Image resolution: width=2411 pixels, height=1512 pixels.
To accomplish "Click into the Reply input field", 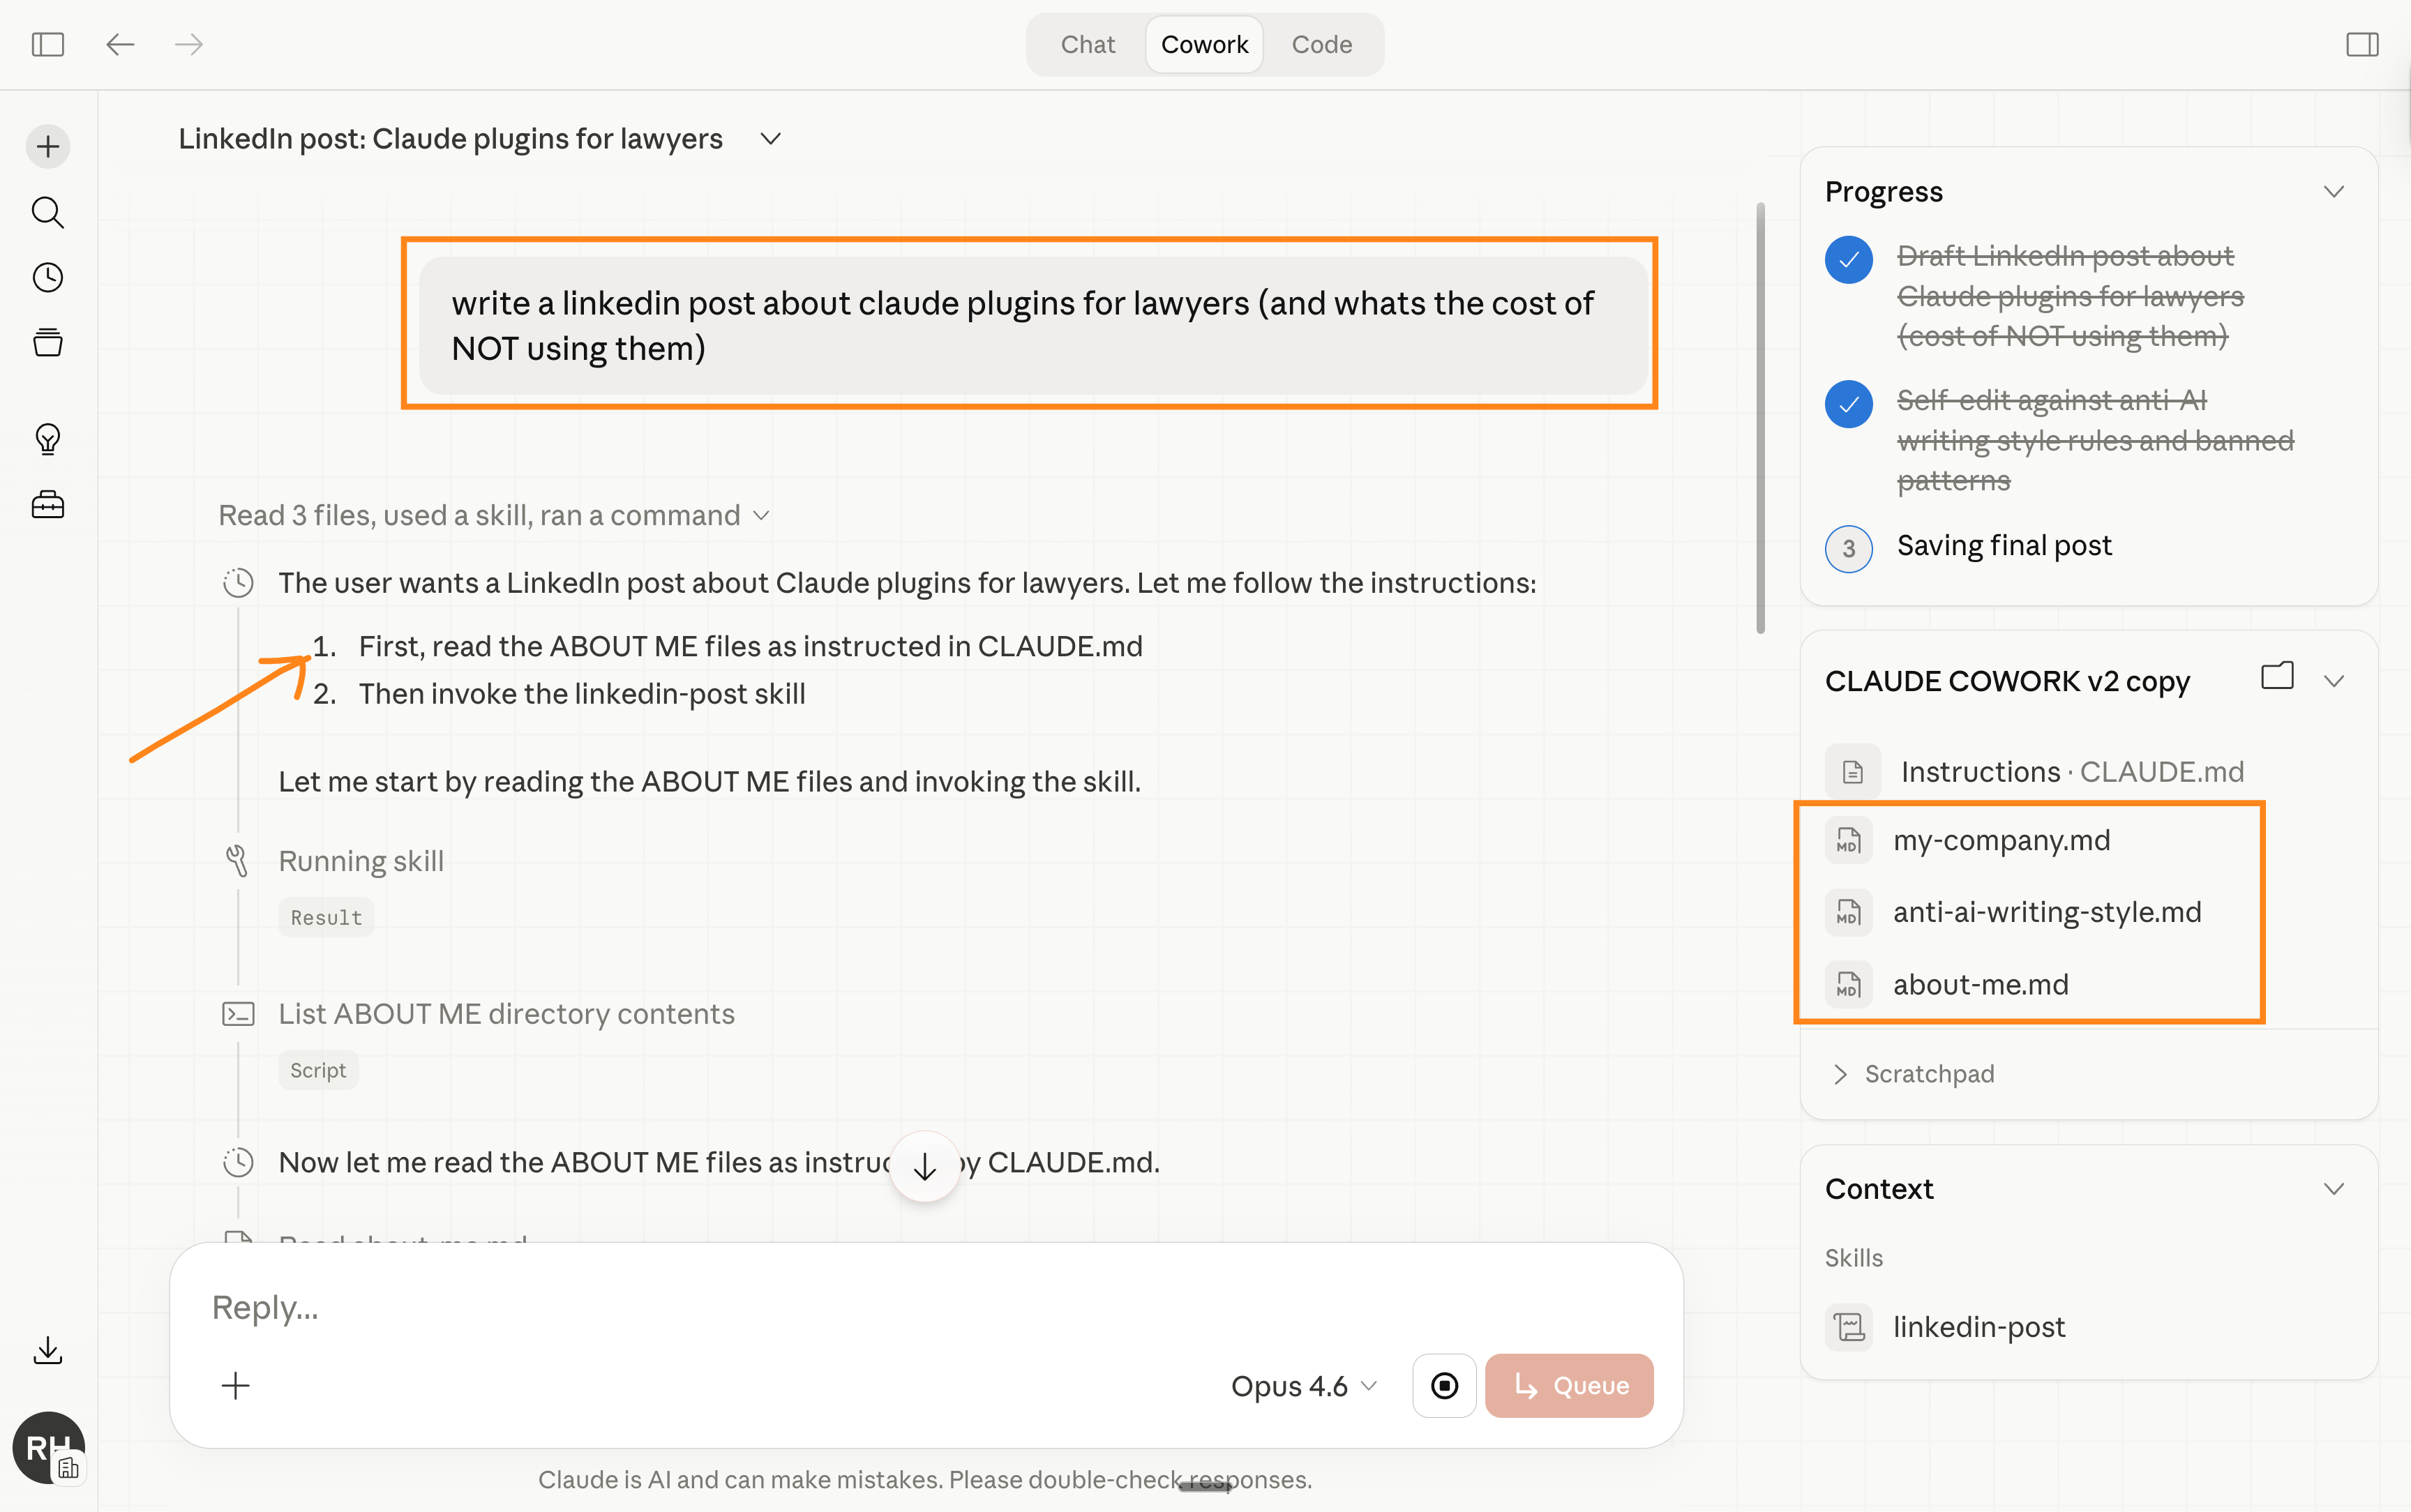I will pos(700,1307).
